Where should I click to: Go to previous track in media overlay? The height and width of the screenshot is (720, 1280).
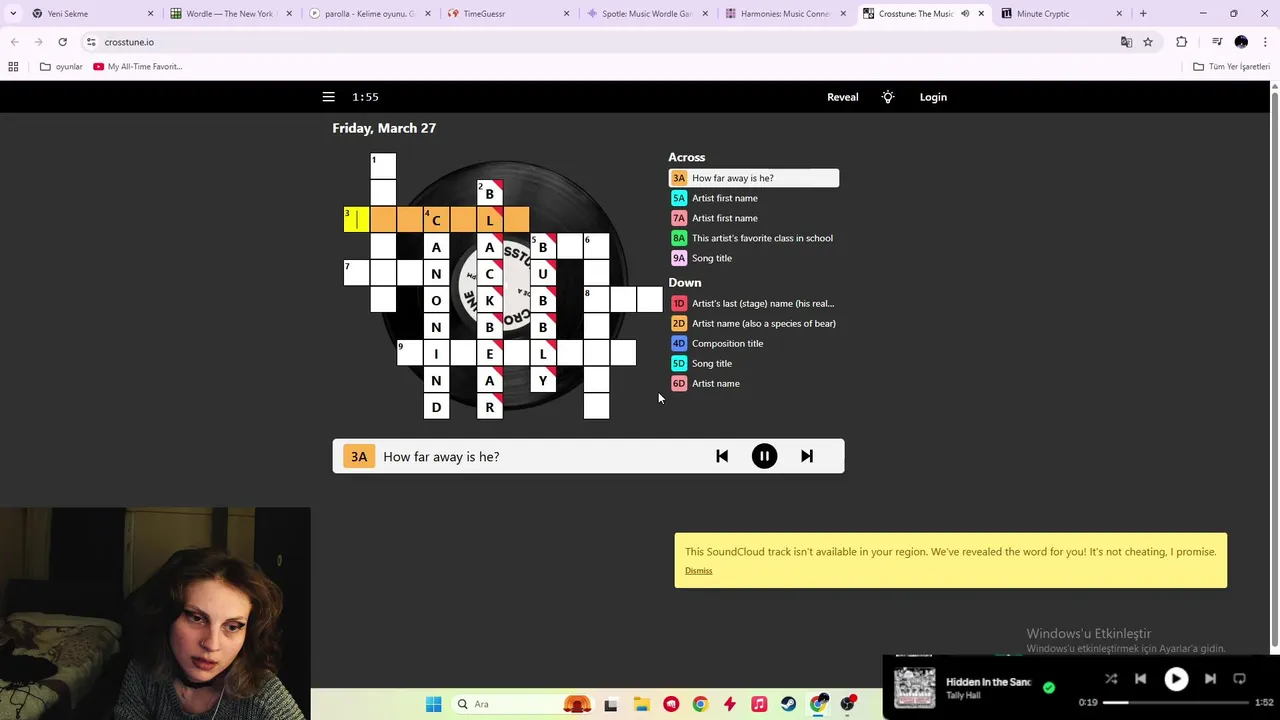coord(1140,678)
